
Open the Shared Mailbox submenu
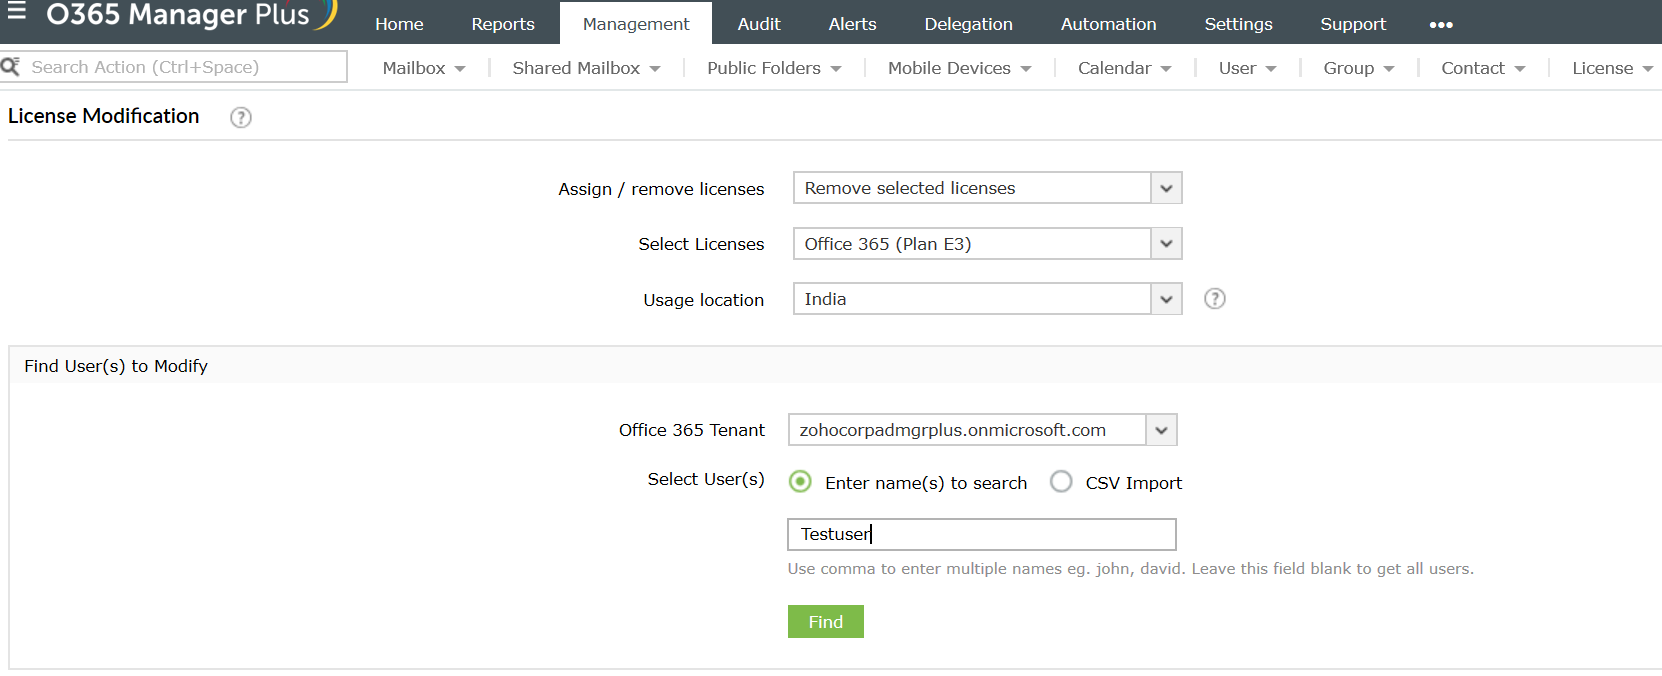586,68
